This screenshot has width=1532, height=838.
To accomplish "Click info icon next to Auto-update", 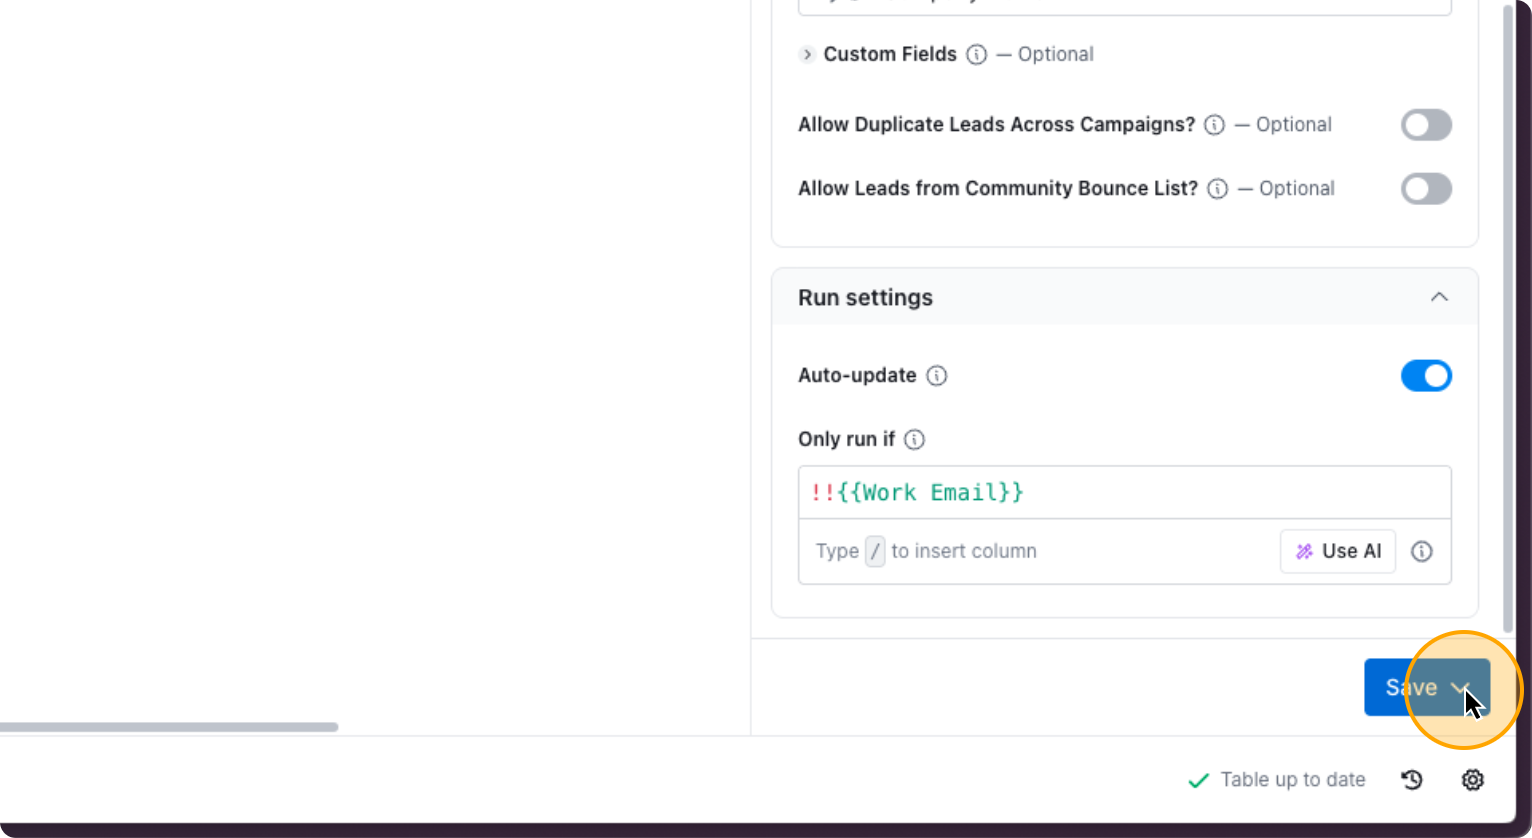I will (936, 376).
